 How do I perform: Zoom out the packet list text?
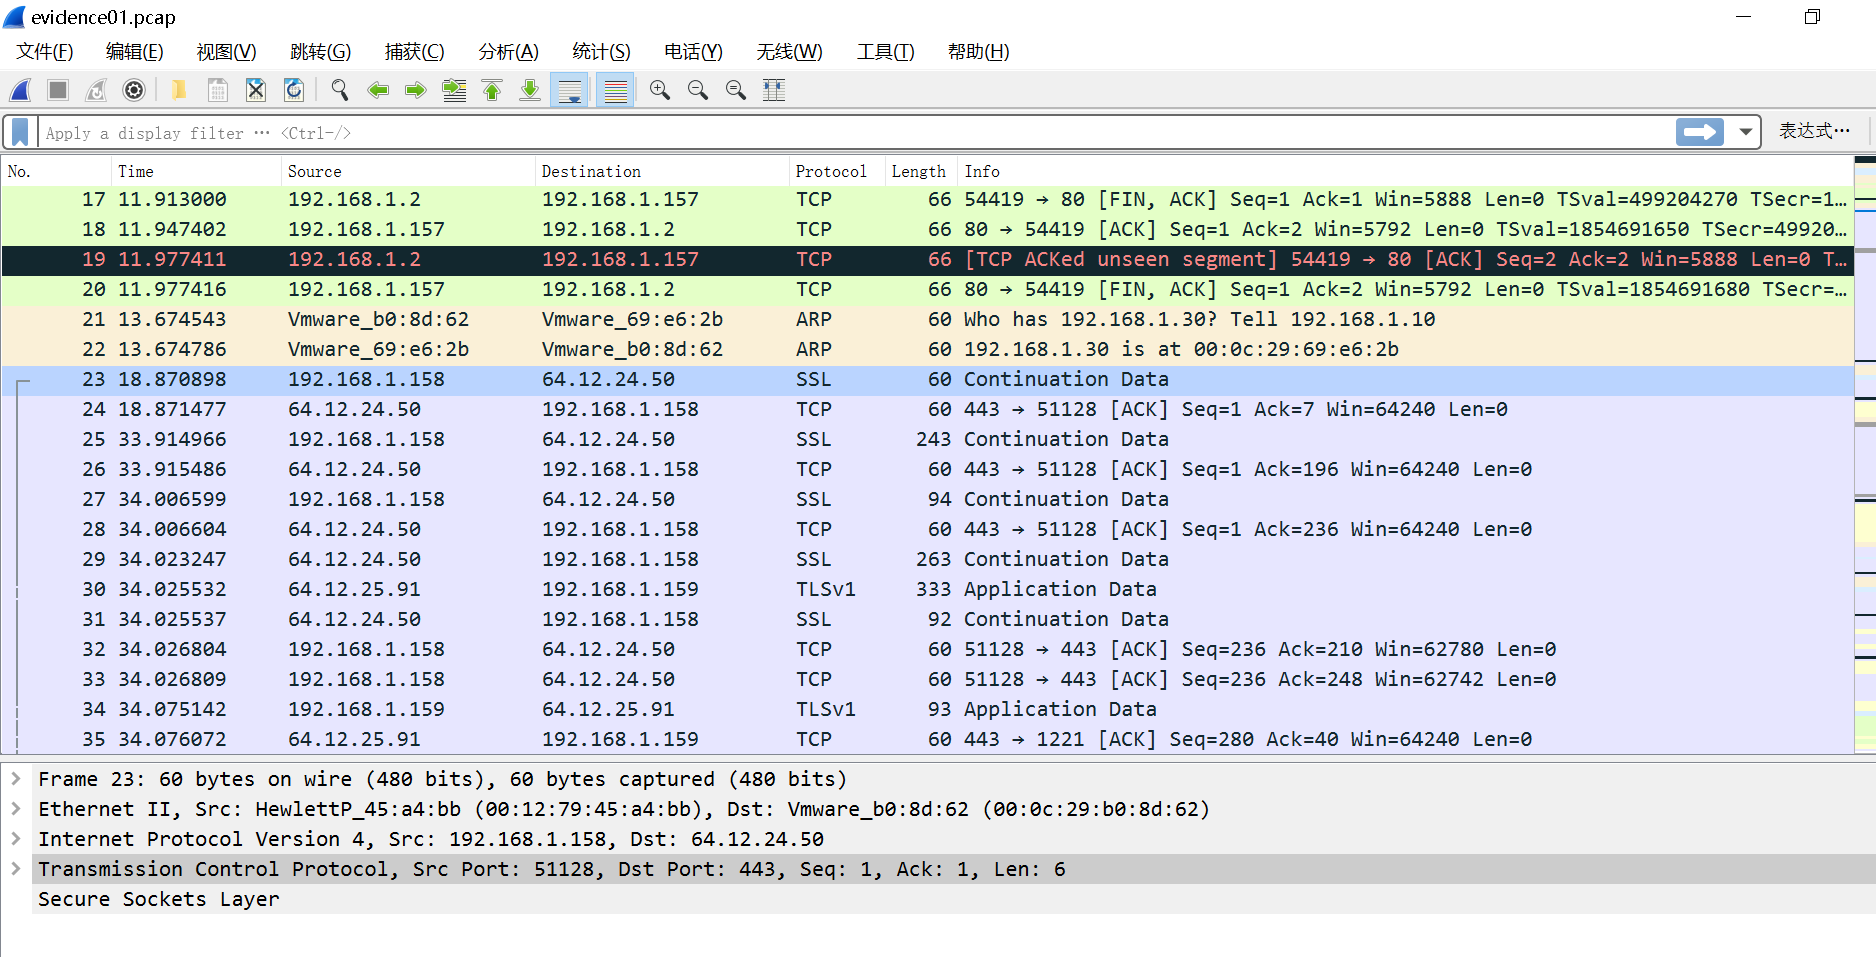tap(697, 90)
